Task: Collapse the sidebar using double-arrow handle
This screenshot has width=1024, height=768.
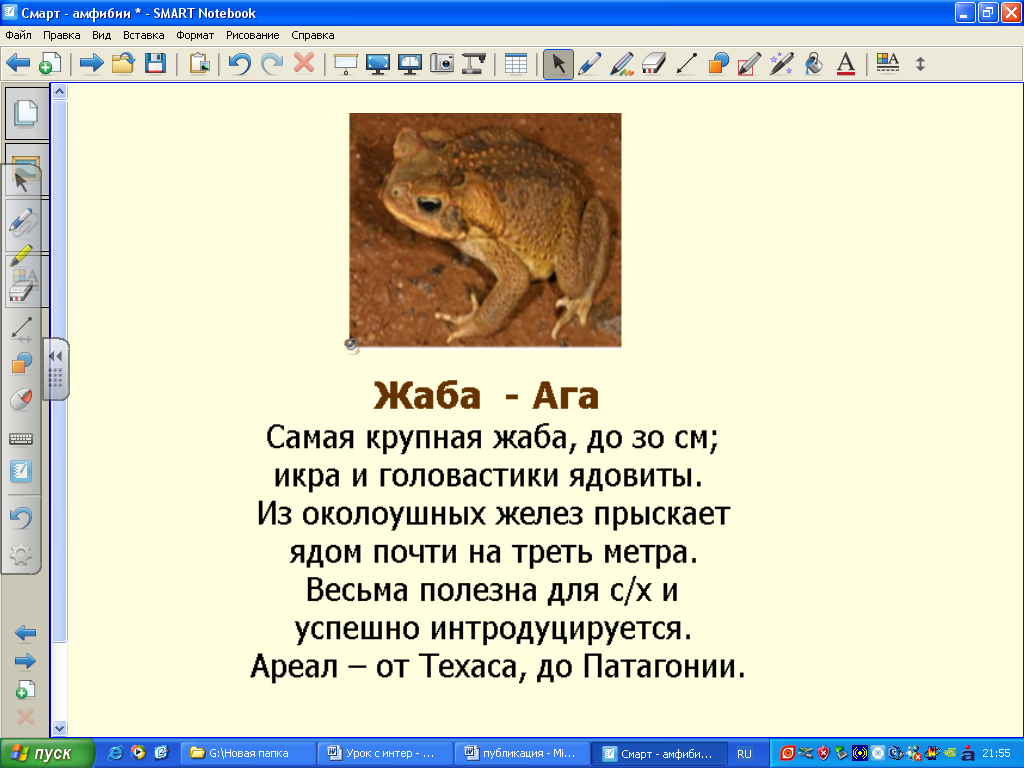Action: pos(56,356)
